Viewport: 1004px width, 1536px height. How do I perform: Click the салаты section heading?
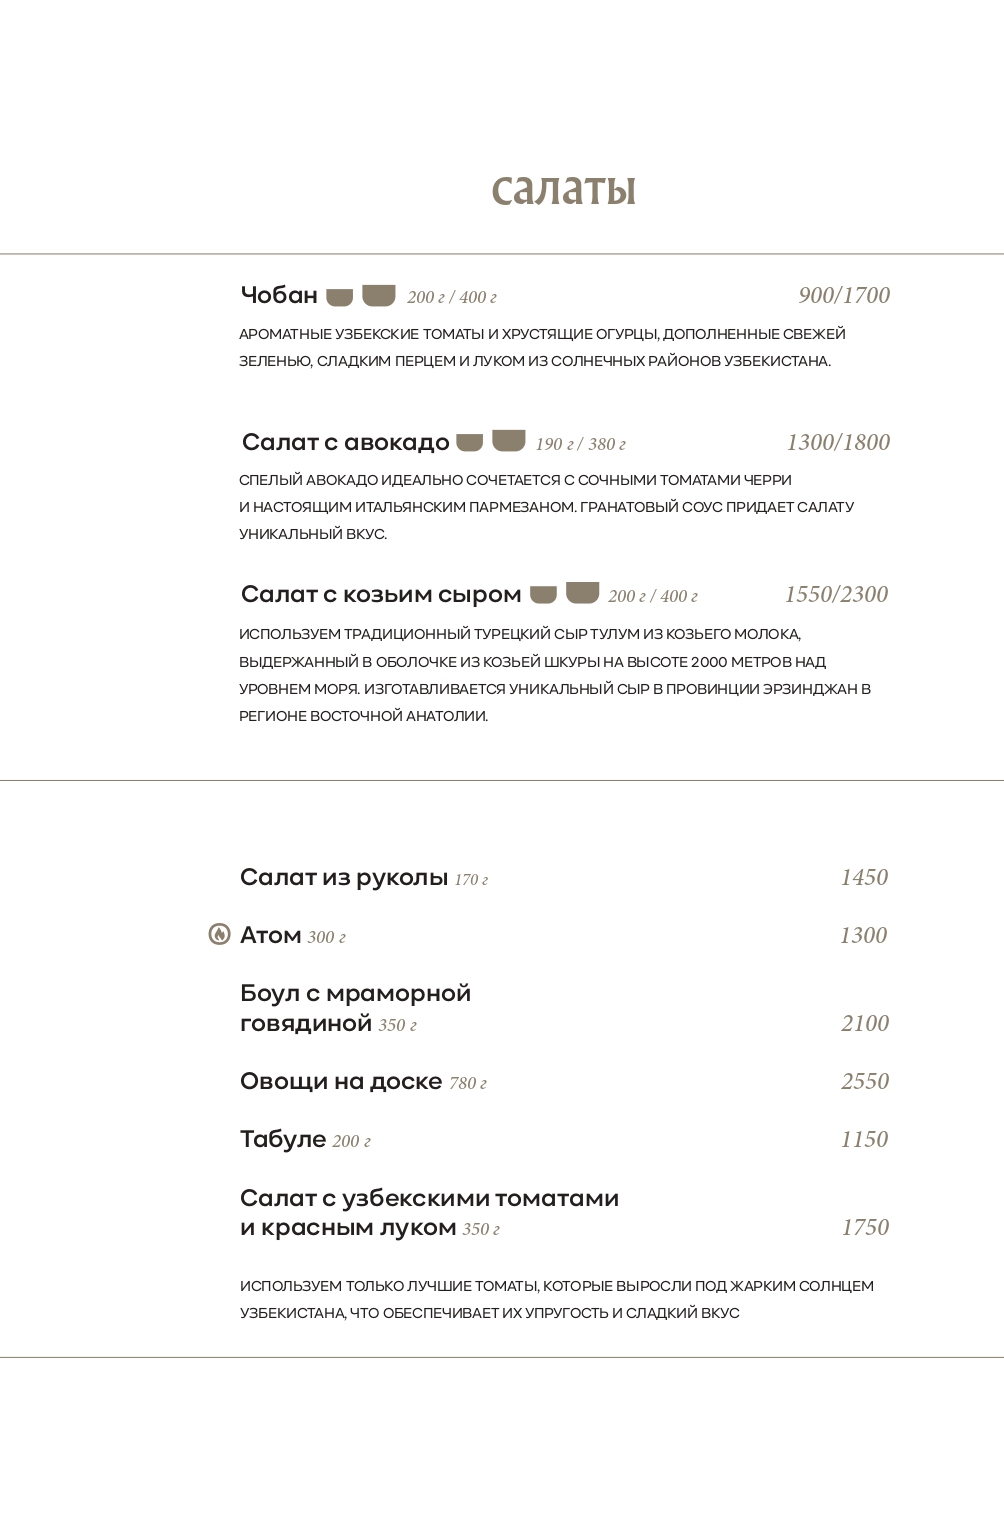(564, 188)
